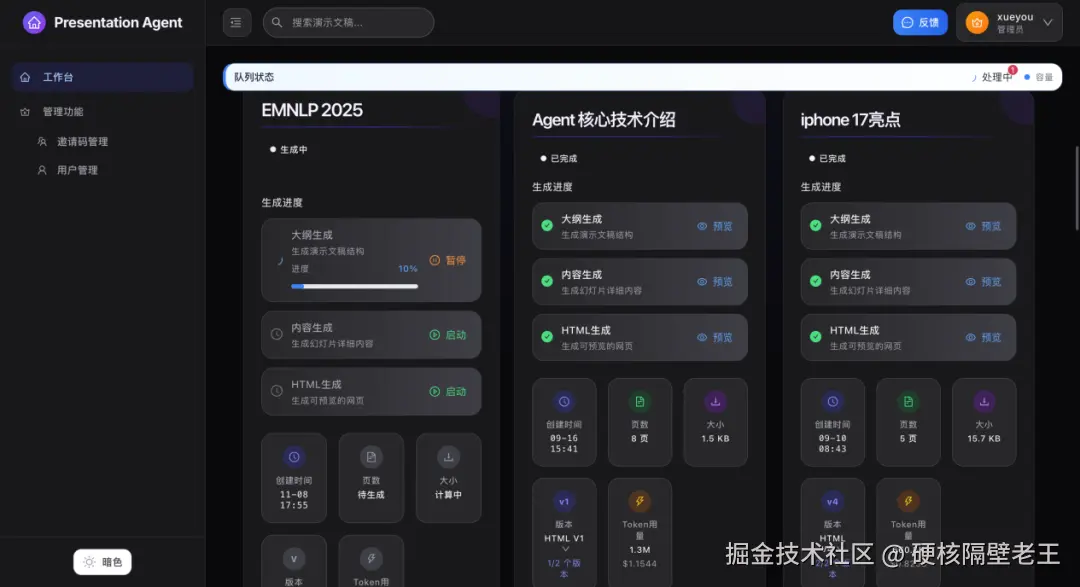
Task: Preview 内容生成 in Agent核心技术介绍 card
Action: click(x=714, y=282)
